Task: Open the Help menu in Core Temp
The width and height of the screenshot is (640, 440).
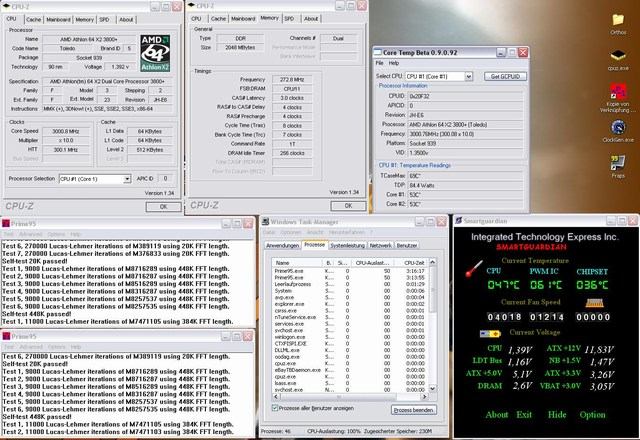Action: pos(393,63)
